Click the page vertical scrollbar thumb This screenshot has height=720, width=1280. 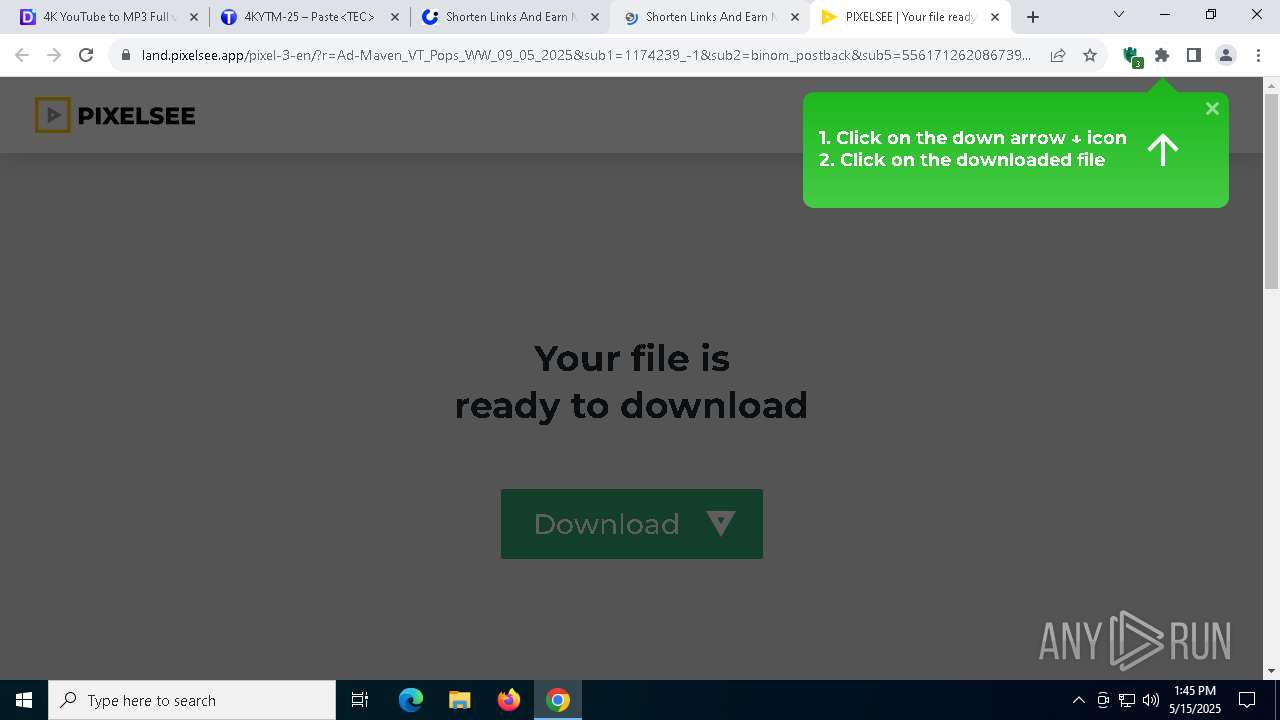pyautogui.click(x=1272, y=191)
